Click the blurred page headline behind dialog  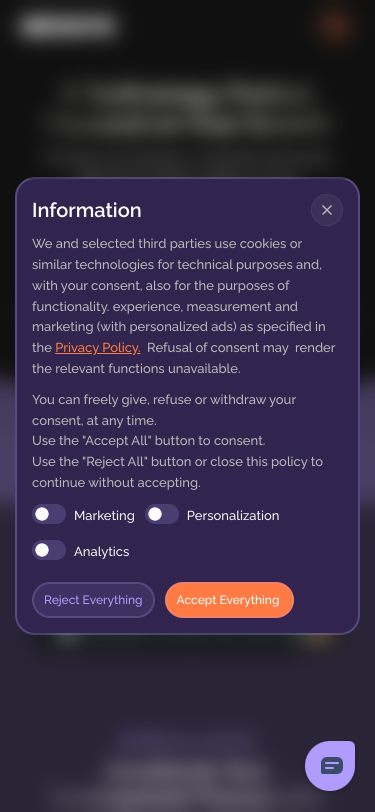click(188, 109)
